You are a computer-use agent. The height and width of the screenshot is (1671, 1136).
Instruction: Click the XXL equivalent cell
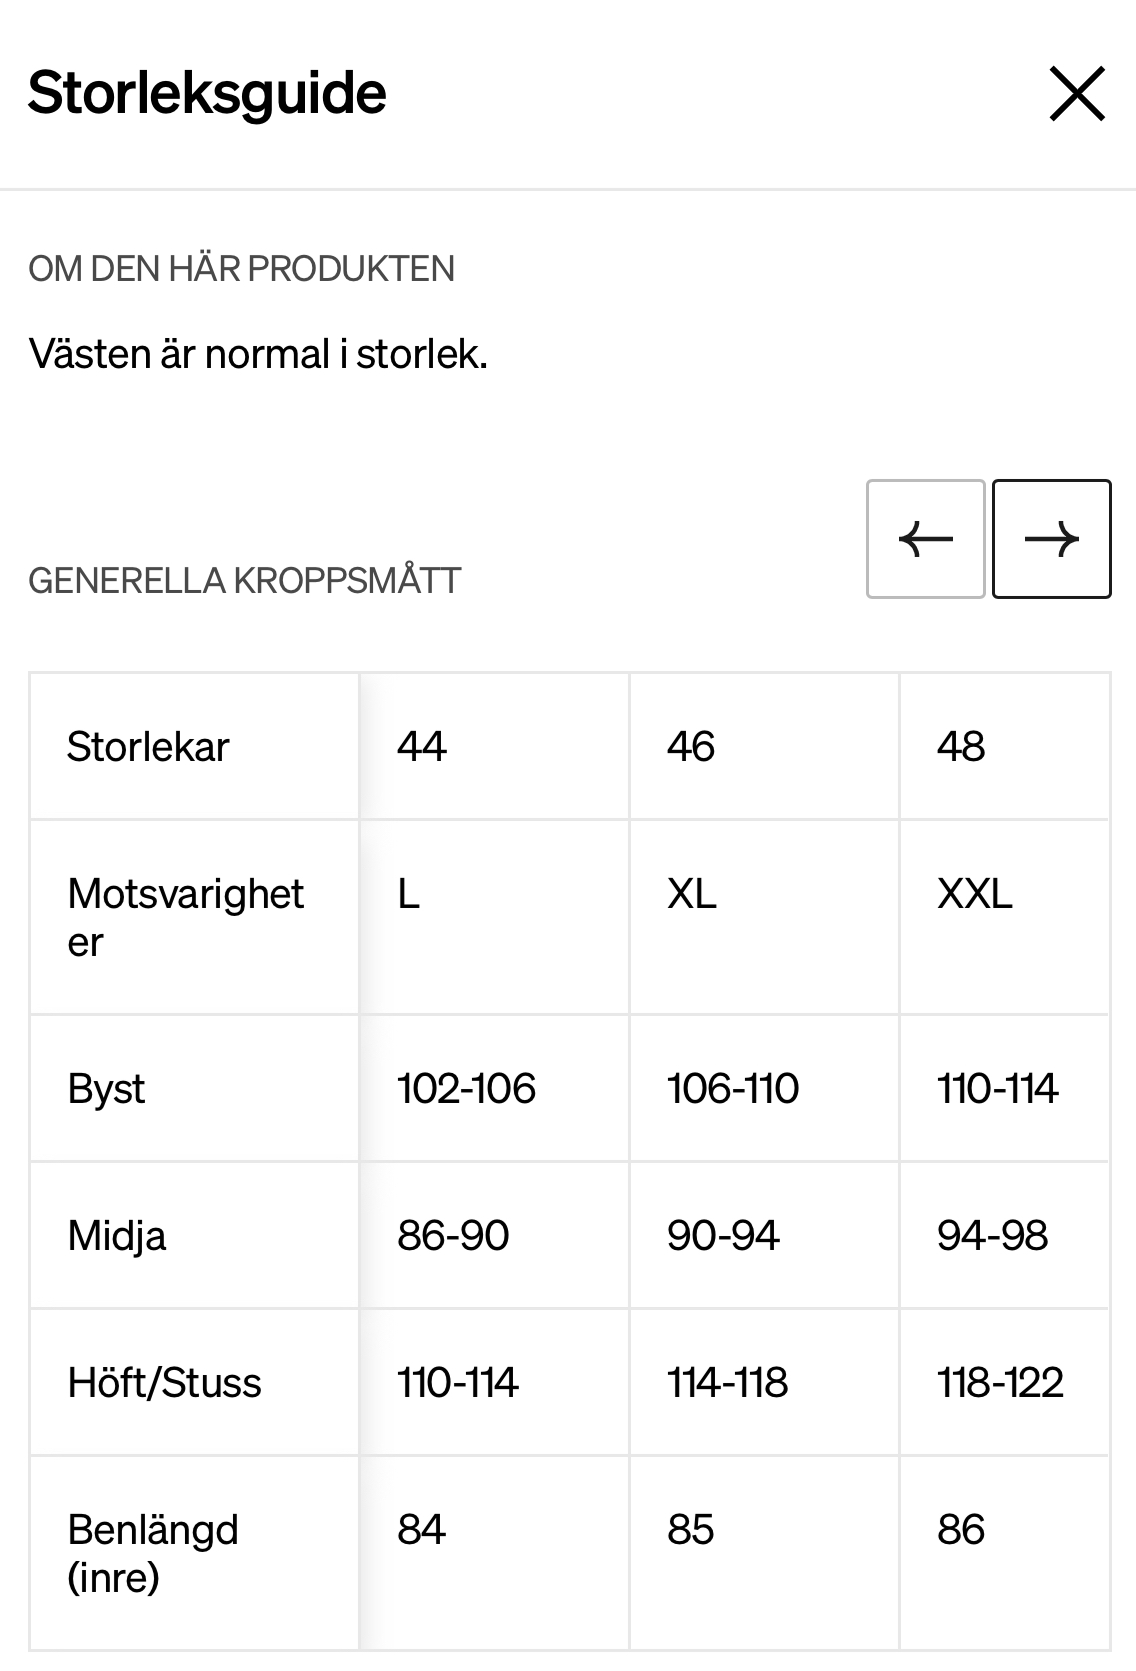click(x=1005, y=917)
